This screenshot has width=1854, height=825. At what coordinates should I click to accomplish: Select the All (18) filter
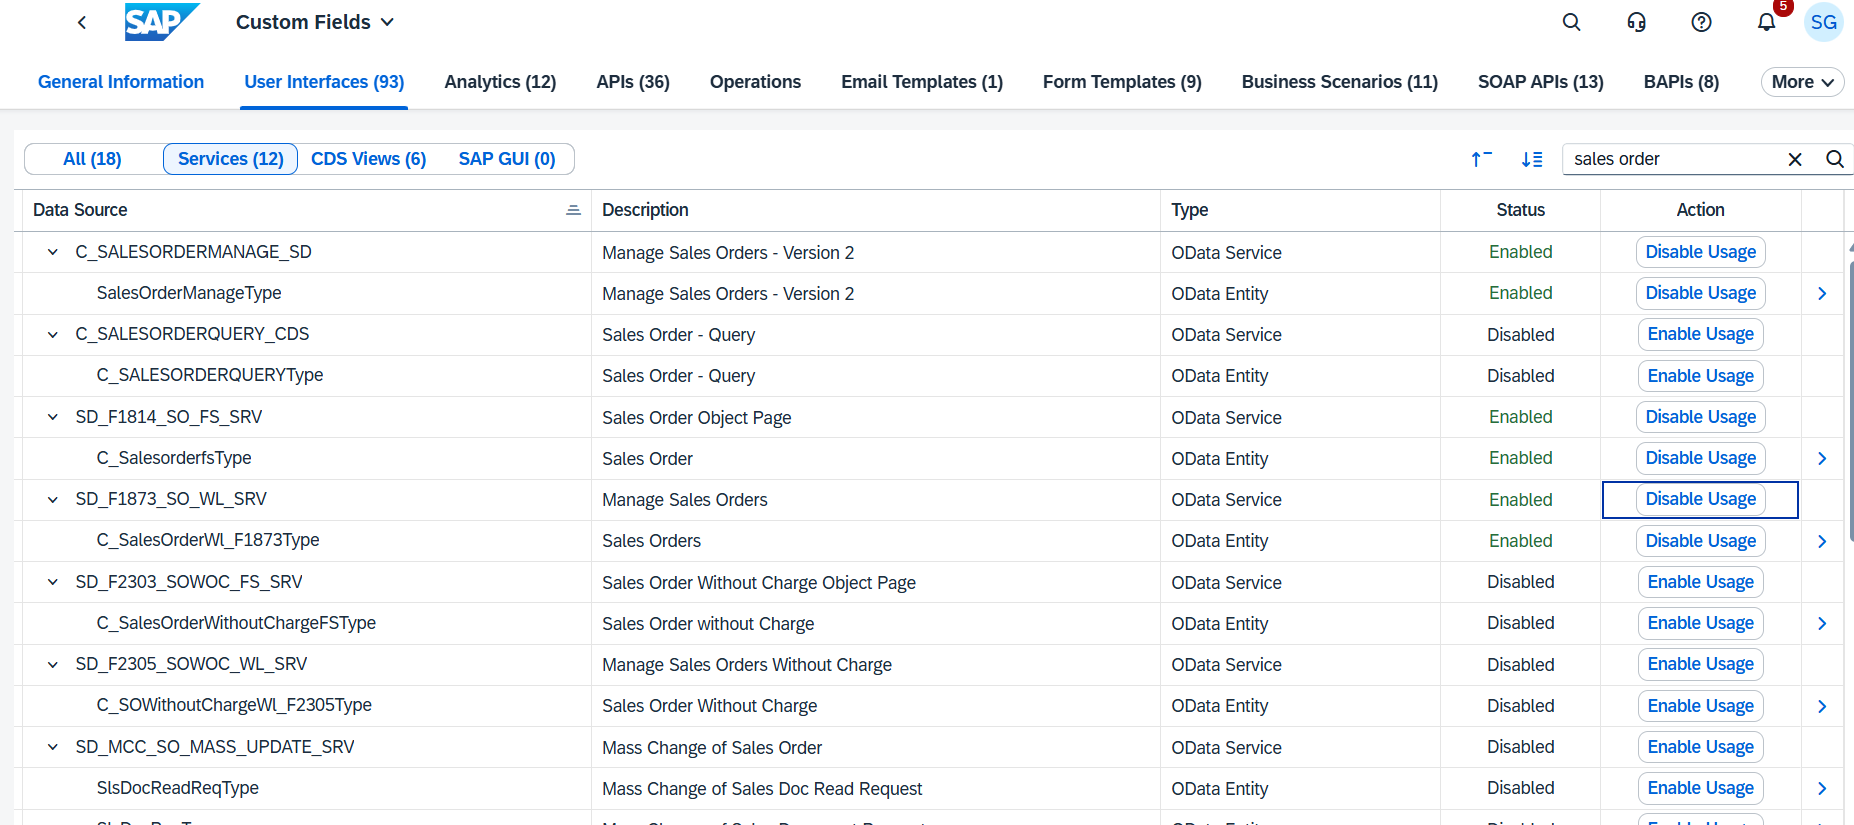coord(92,159)
